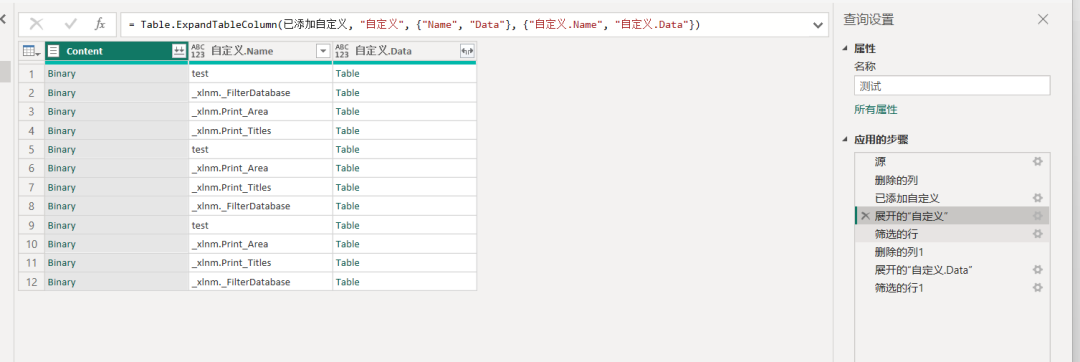The width and height of the screenshot is (1080, 362).
Task: Select the 筛选的行 step
Action: click(952, 234)
